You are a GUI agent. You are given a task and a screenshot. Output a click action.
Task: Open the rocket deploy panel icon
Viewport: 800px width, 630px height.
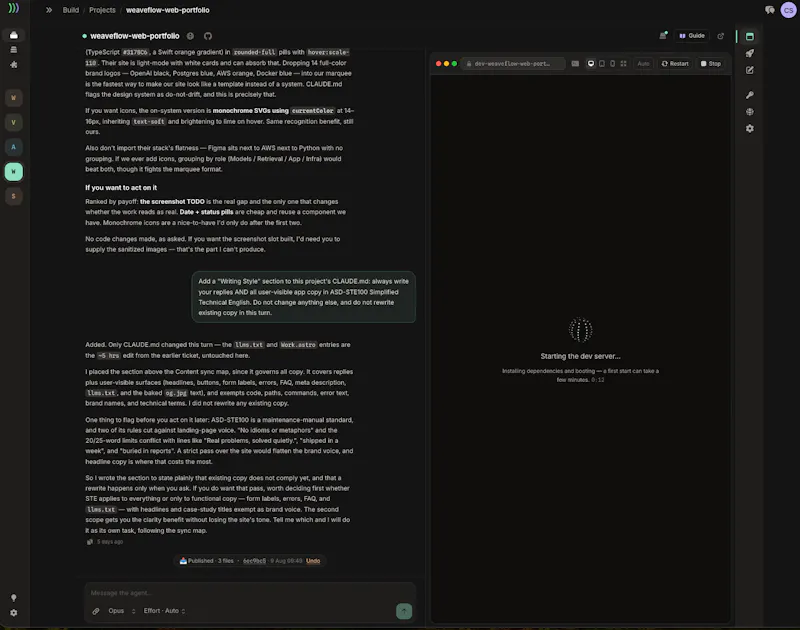point(749,53)
